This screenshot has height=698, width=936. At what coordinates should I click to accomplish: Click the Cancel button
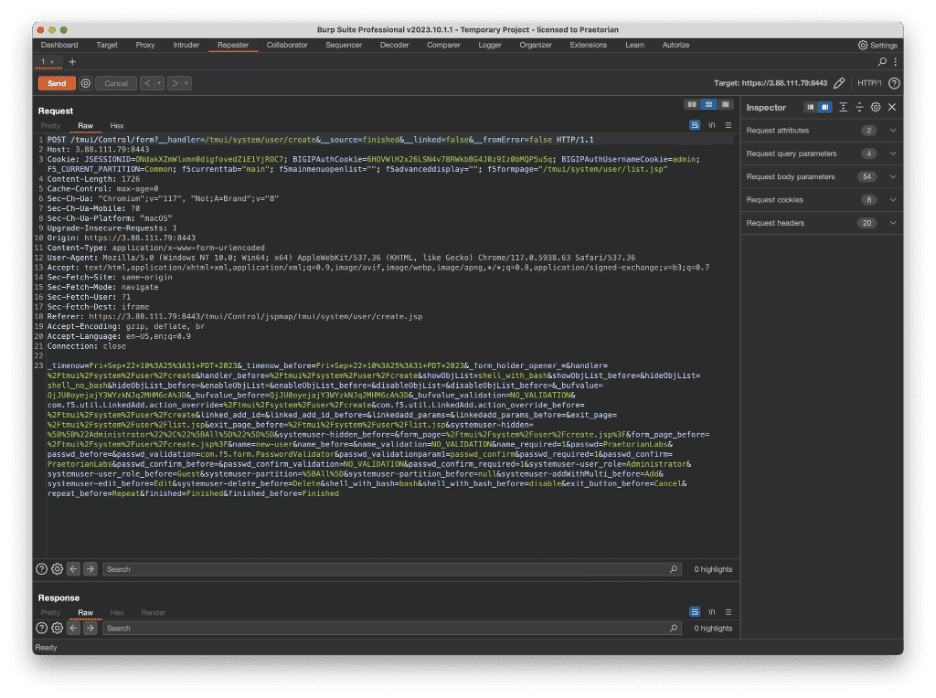click(x=116, y=83)
